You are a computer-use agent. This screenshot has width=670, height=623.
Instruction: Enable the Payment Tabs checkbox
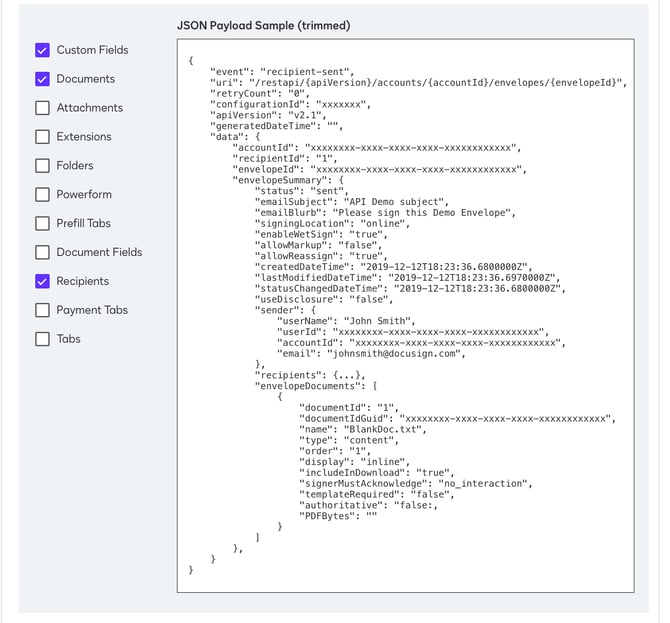pyautogui.click(x=42, y=311)
